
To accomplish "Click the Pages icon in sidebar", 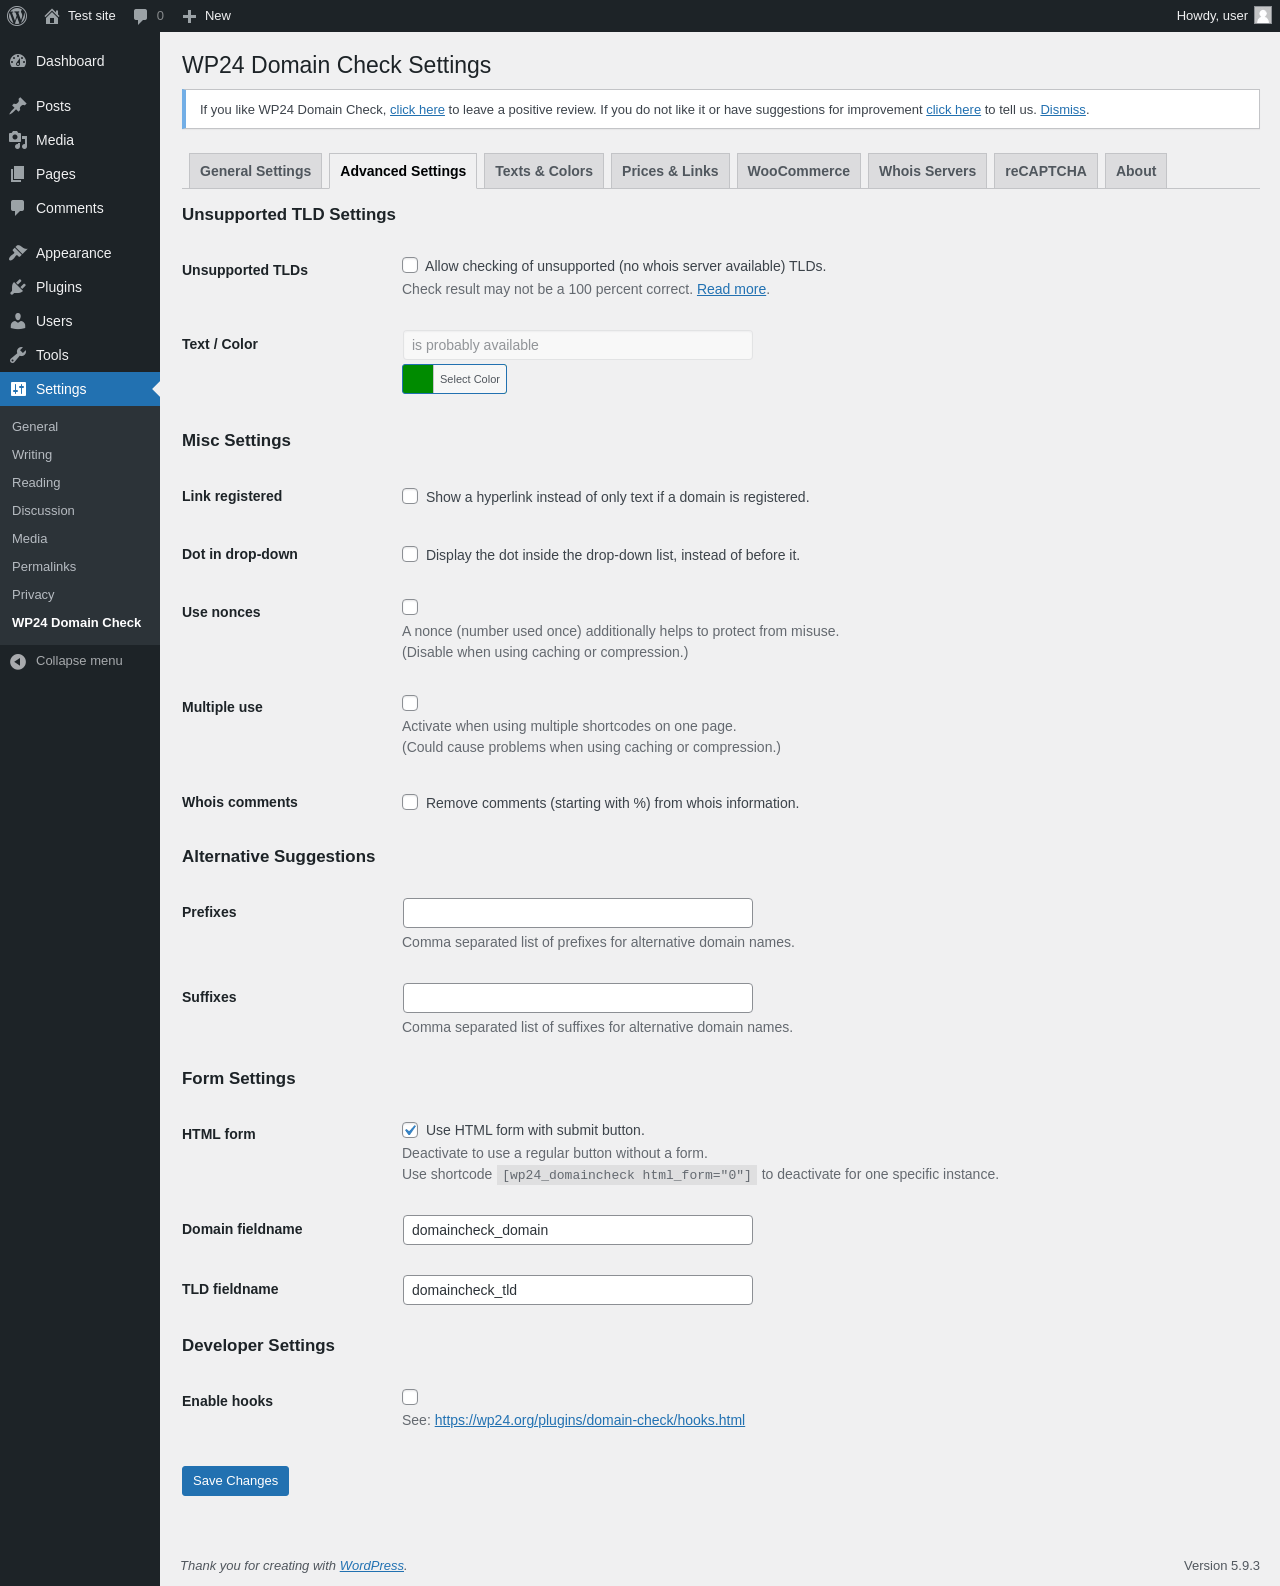I will pyautogui.click(x=18, y=174).
